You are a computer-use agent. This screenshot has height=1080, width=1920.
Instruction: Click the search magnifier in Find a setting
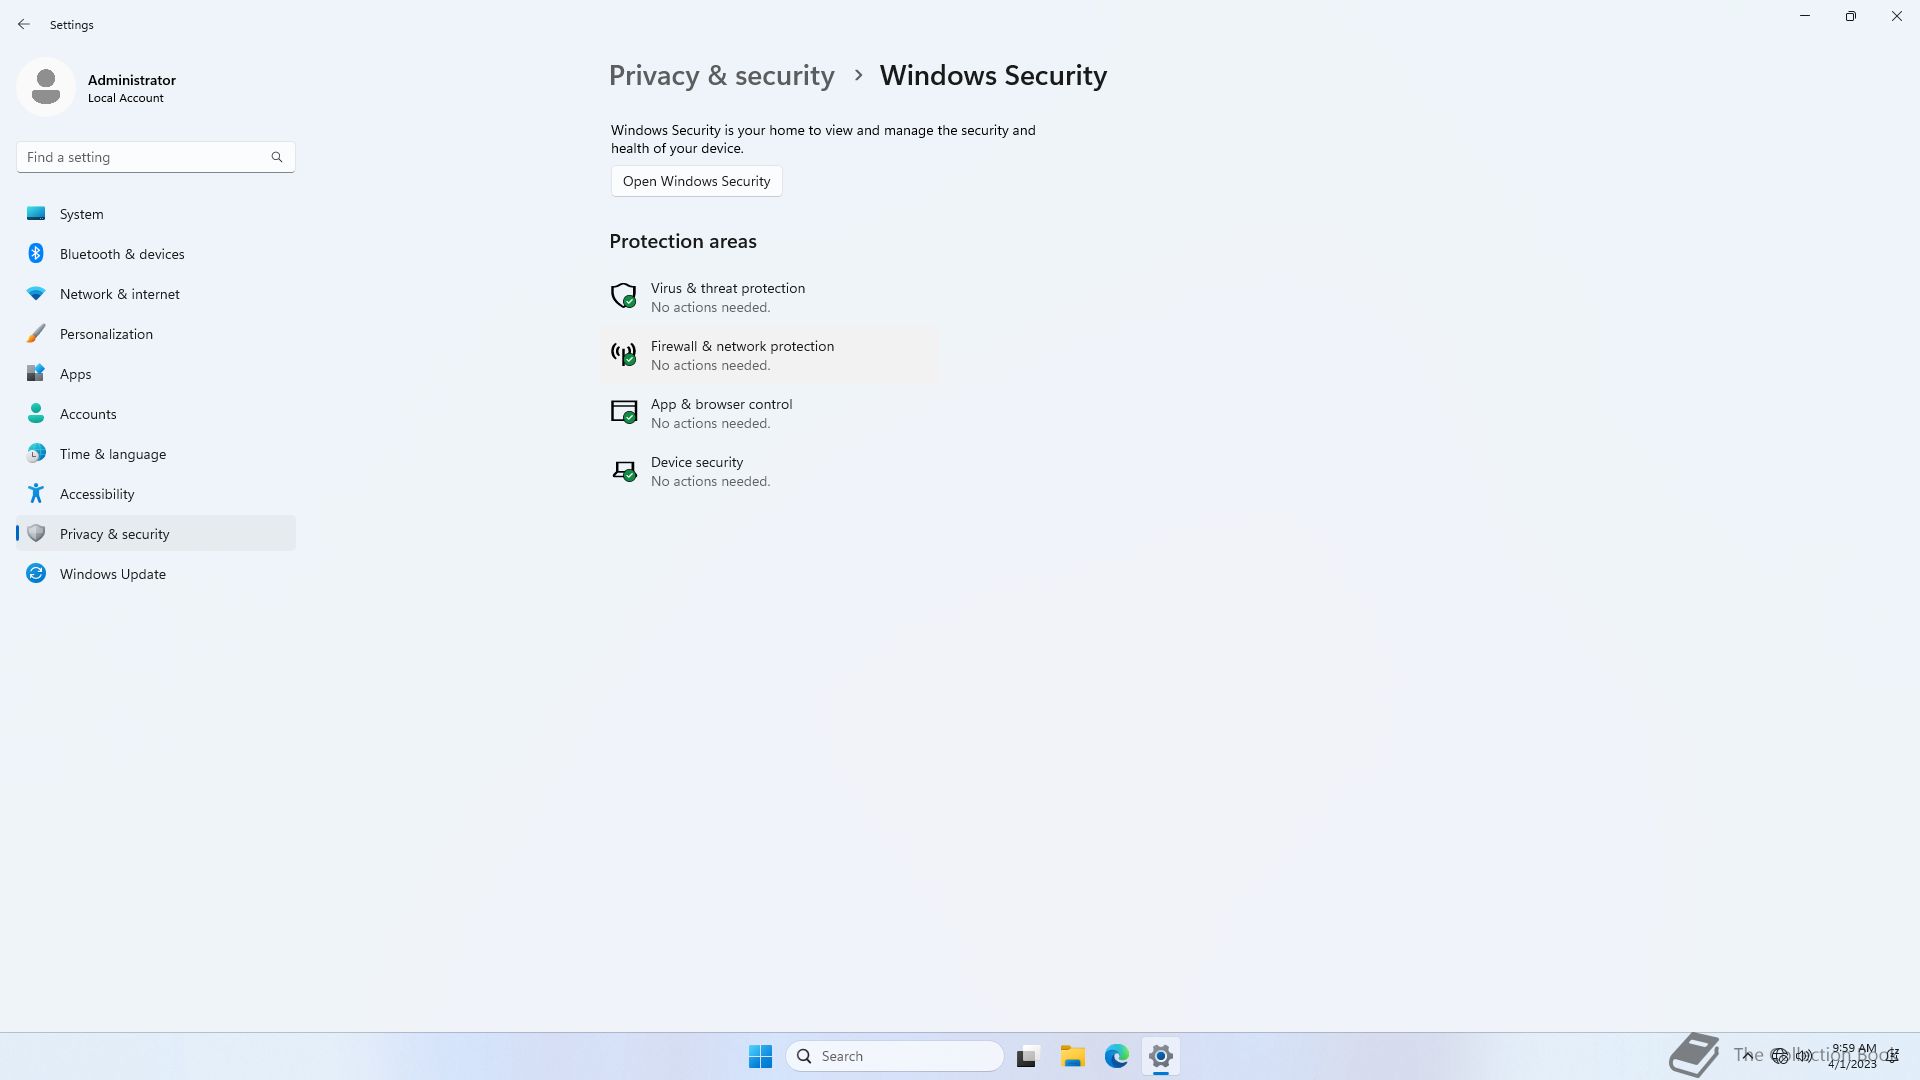click(x=277, y=157)
